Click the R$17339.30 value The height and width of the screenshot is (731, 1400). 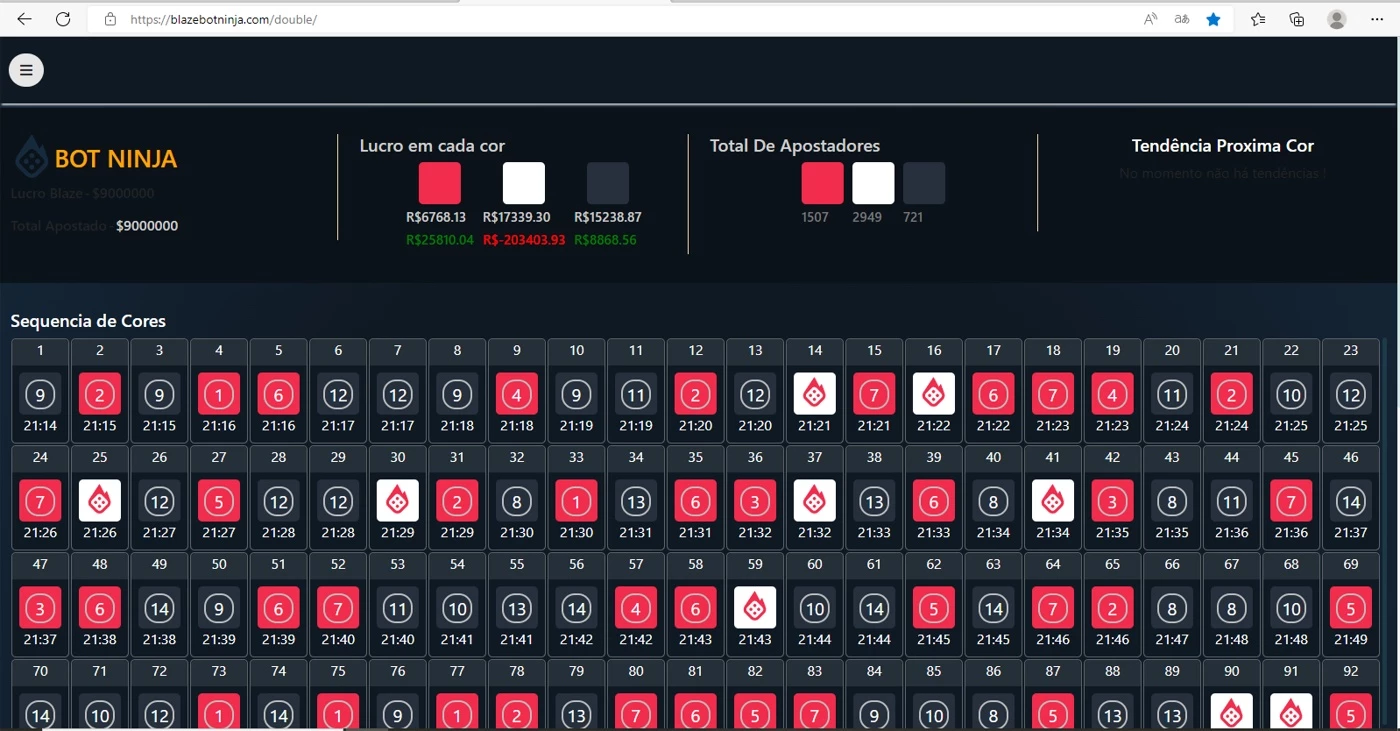pyautogui.click(x=517, y=217)
